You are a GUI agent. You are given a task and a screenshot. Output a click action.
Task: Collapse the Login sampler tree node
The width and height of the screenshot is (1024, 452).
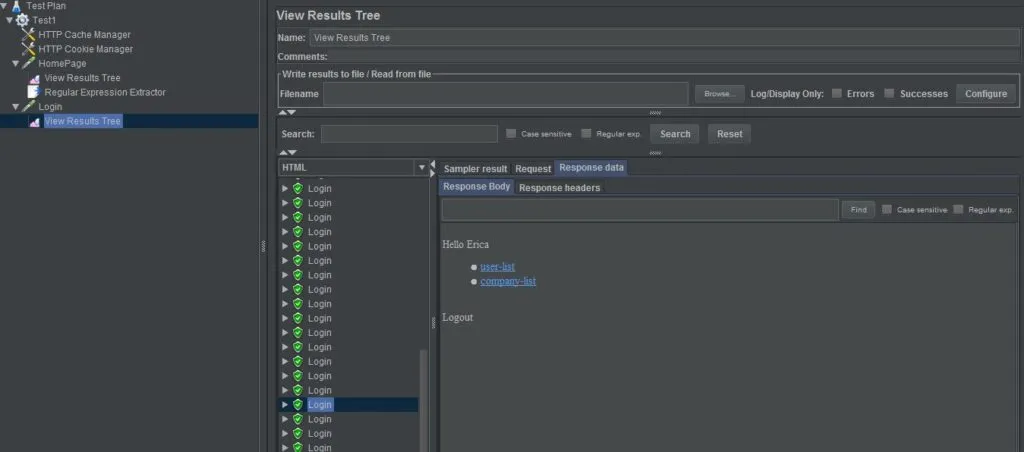[x=15, y=106]
